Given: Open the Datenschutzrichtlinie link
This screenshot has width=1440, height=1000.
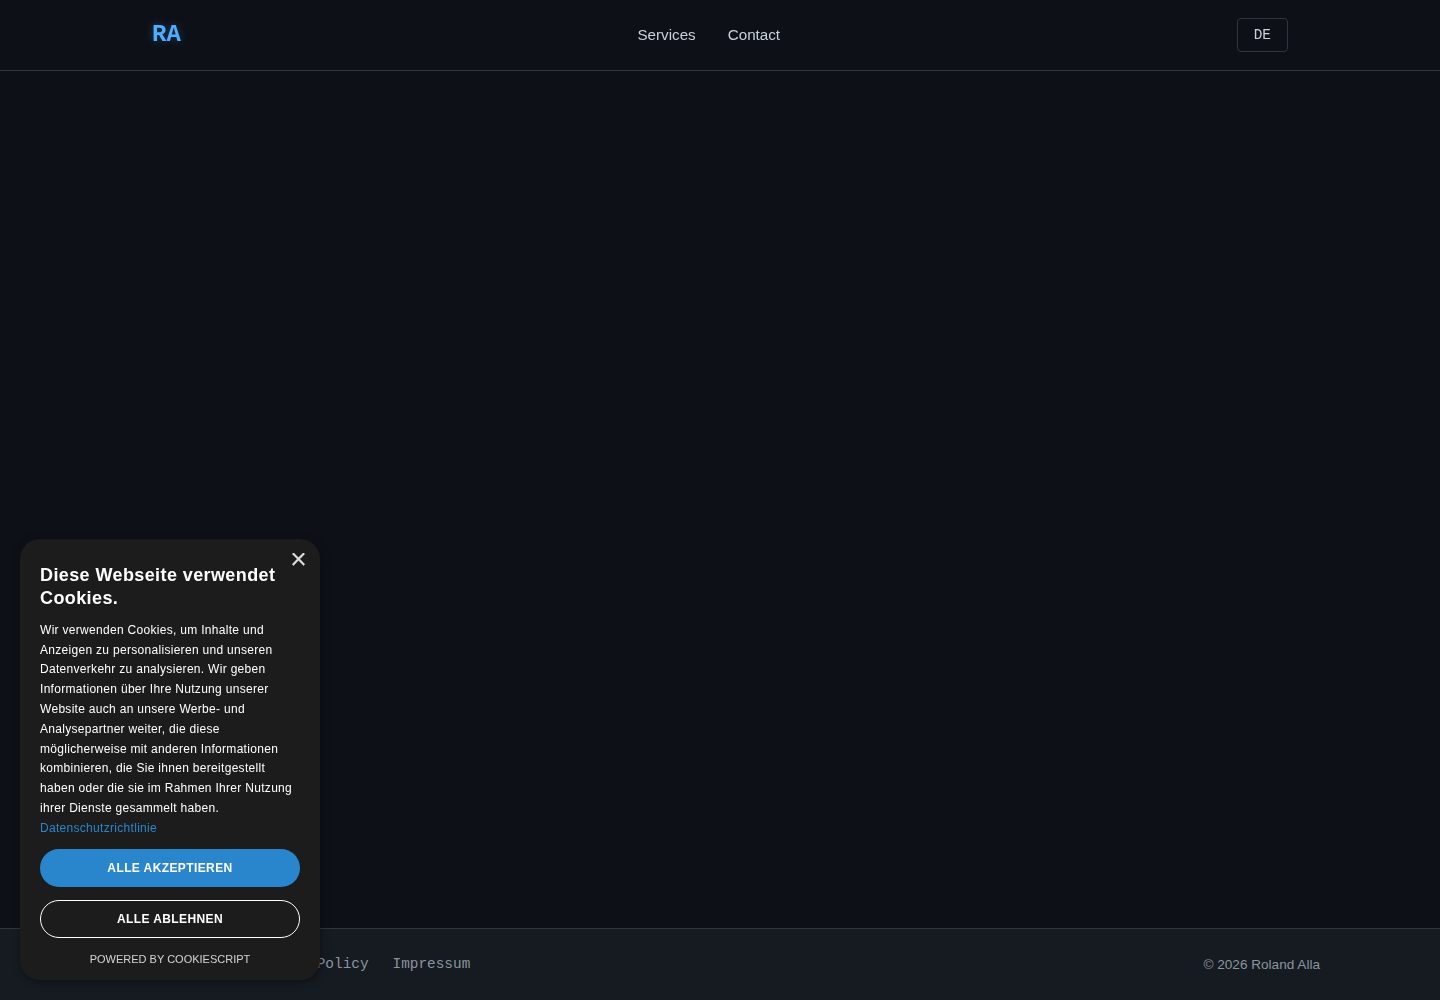Looking at the screenshot, I should 98,828.
